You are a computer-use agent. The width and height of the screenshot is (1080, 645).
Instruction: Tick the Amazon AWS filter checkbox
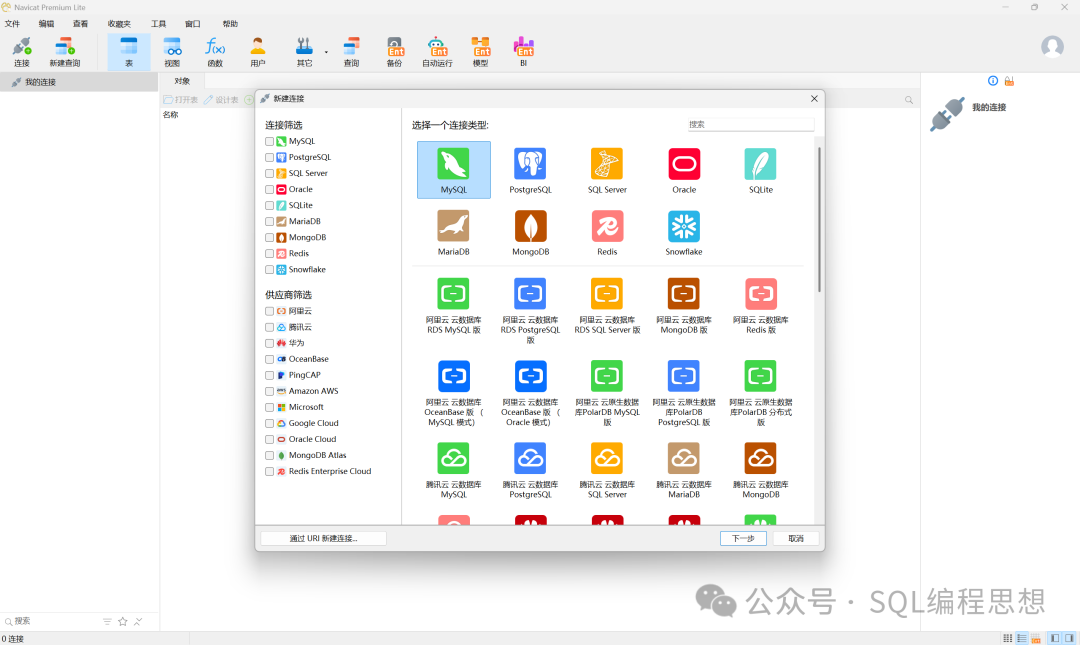point(269,391)
